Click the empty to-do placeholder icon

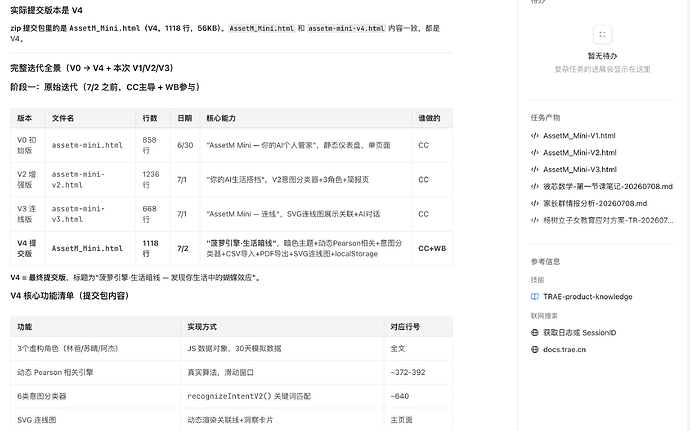point(602,35)
